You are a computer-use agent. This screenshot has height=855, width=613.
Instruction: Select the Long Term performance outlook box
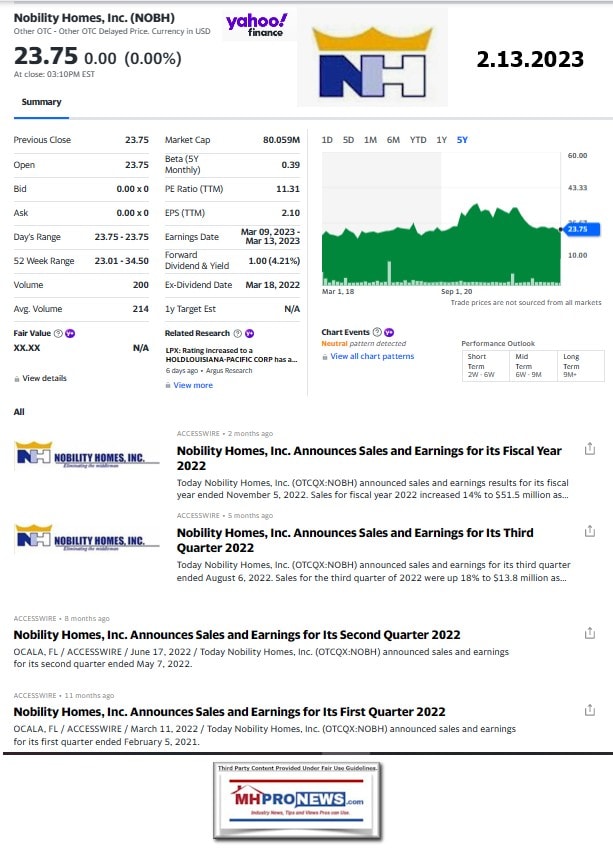(581, 365)
